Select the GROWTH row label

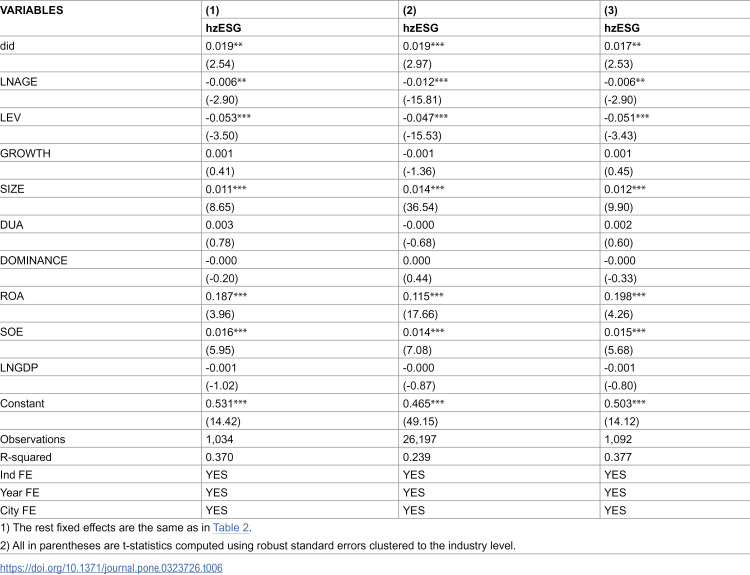(25, 153)
